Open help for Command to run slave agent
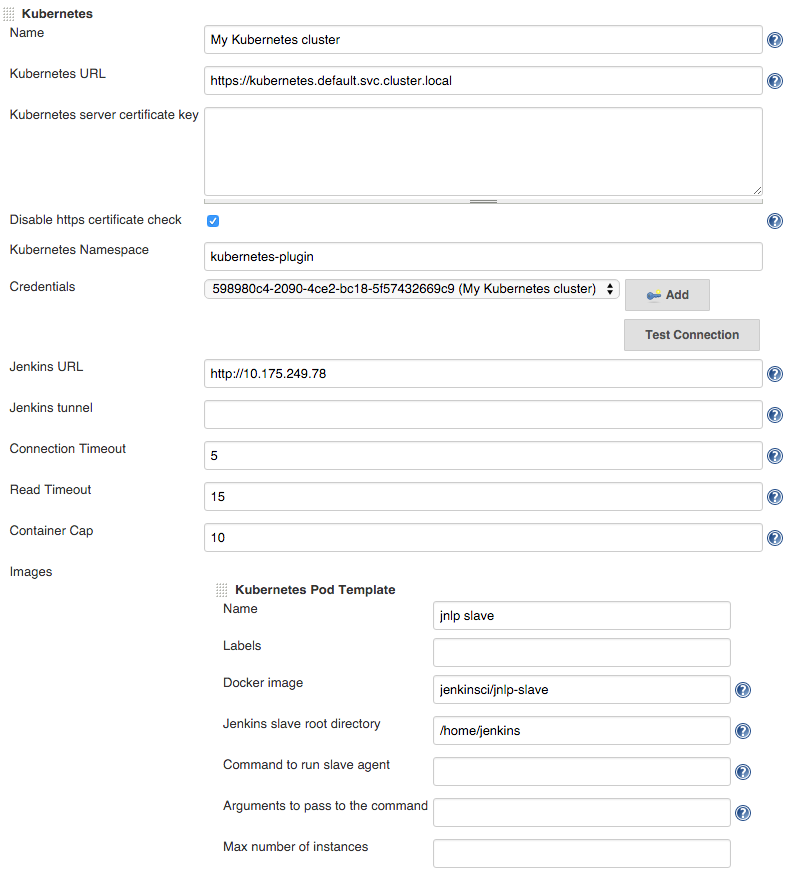Image resolution: width=795 pixels, height=876 pixels. click(742, 772)
